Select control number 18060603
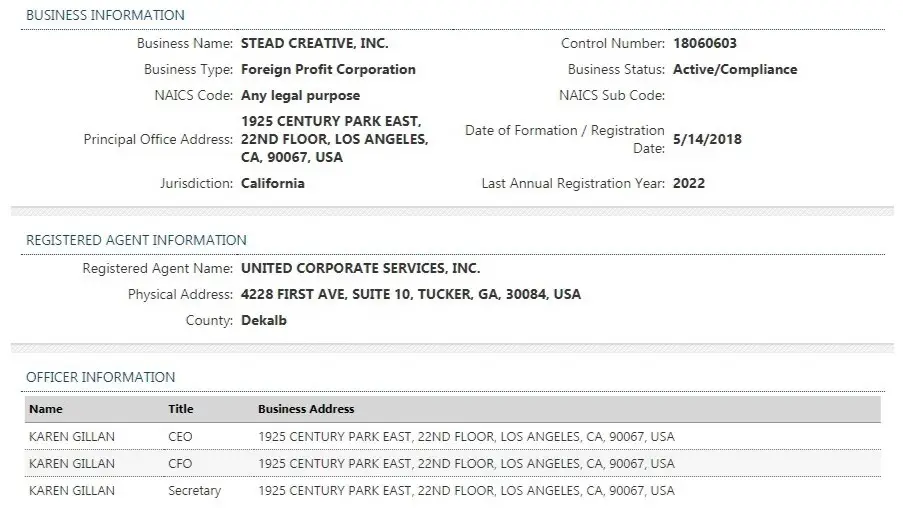Screen dimensions: 903x508 [705, 43]
